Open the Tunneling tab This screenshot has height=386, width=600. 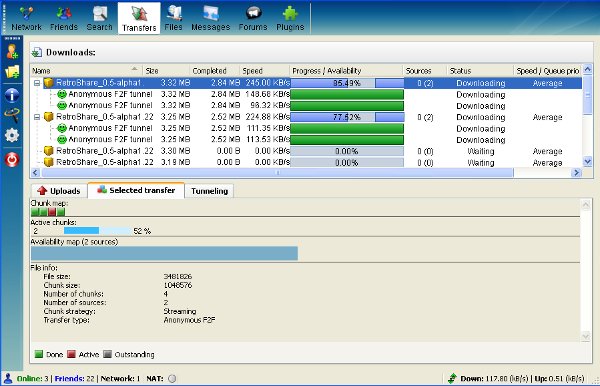pos(209,191)
